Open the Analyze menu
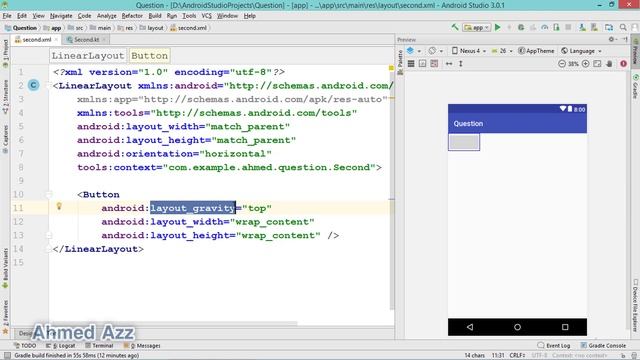 (x=107, y=16)
